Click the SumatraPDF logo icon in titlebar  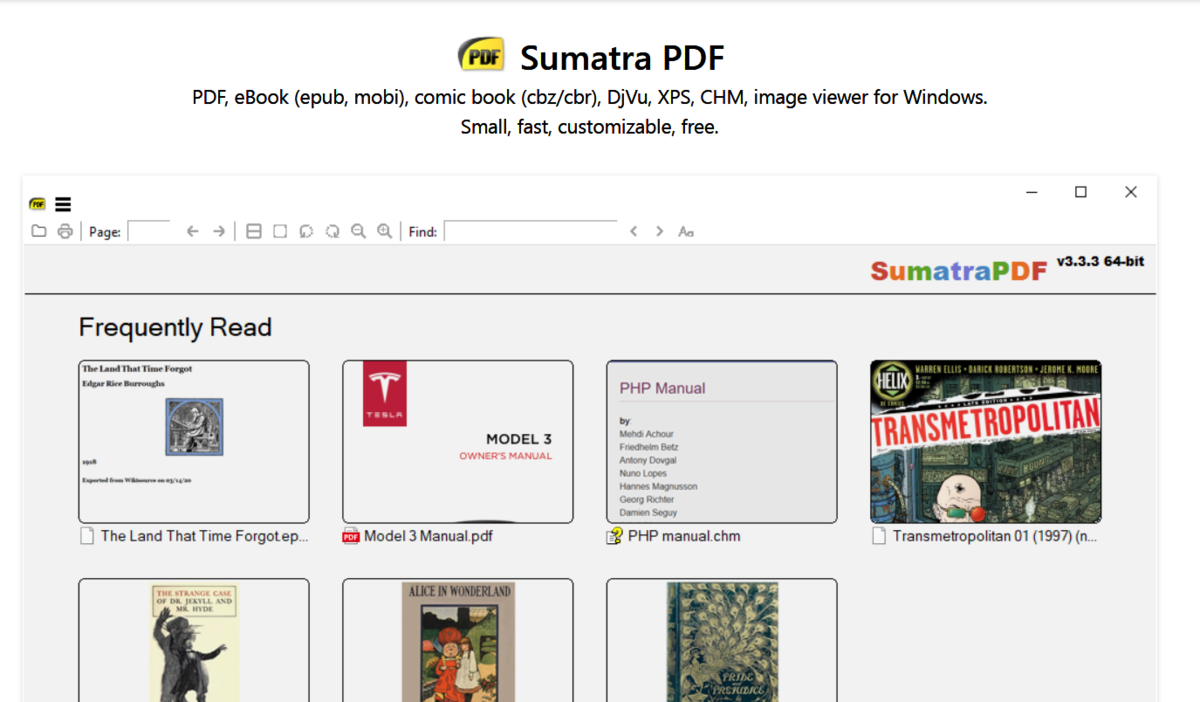(37, 203)
